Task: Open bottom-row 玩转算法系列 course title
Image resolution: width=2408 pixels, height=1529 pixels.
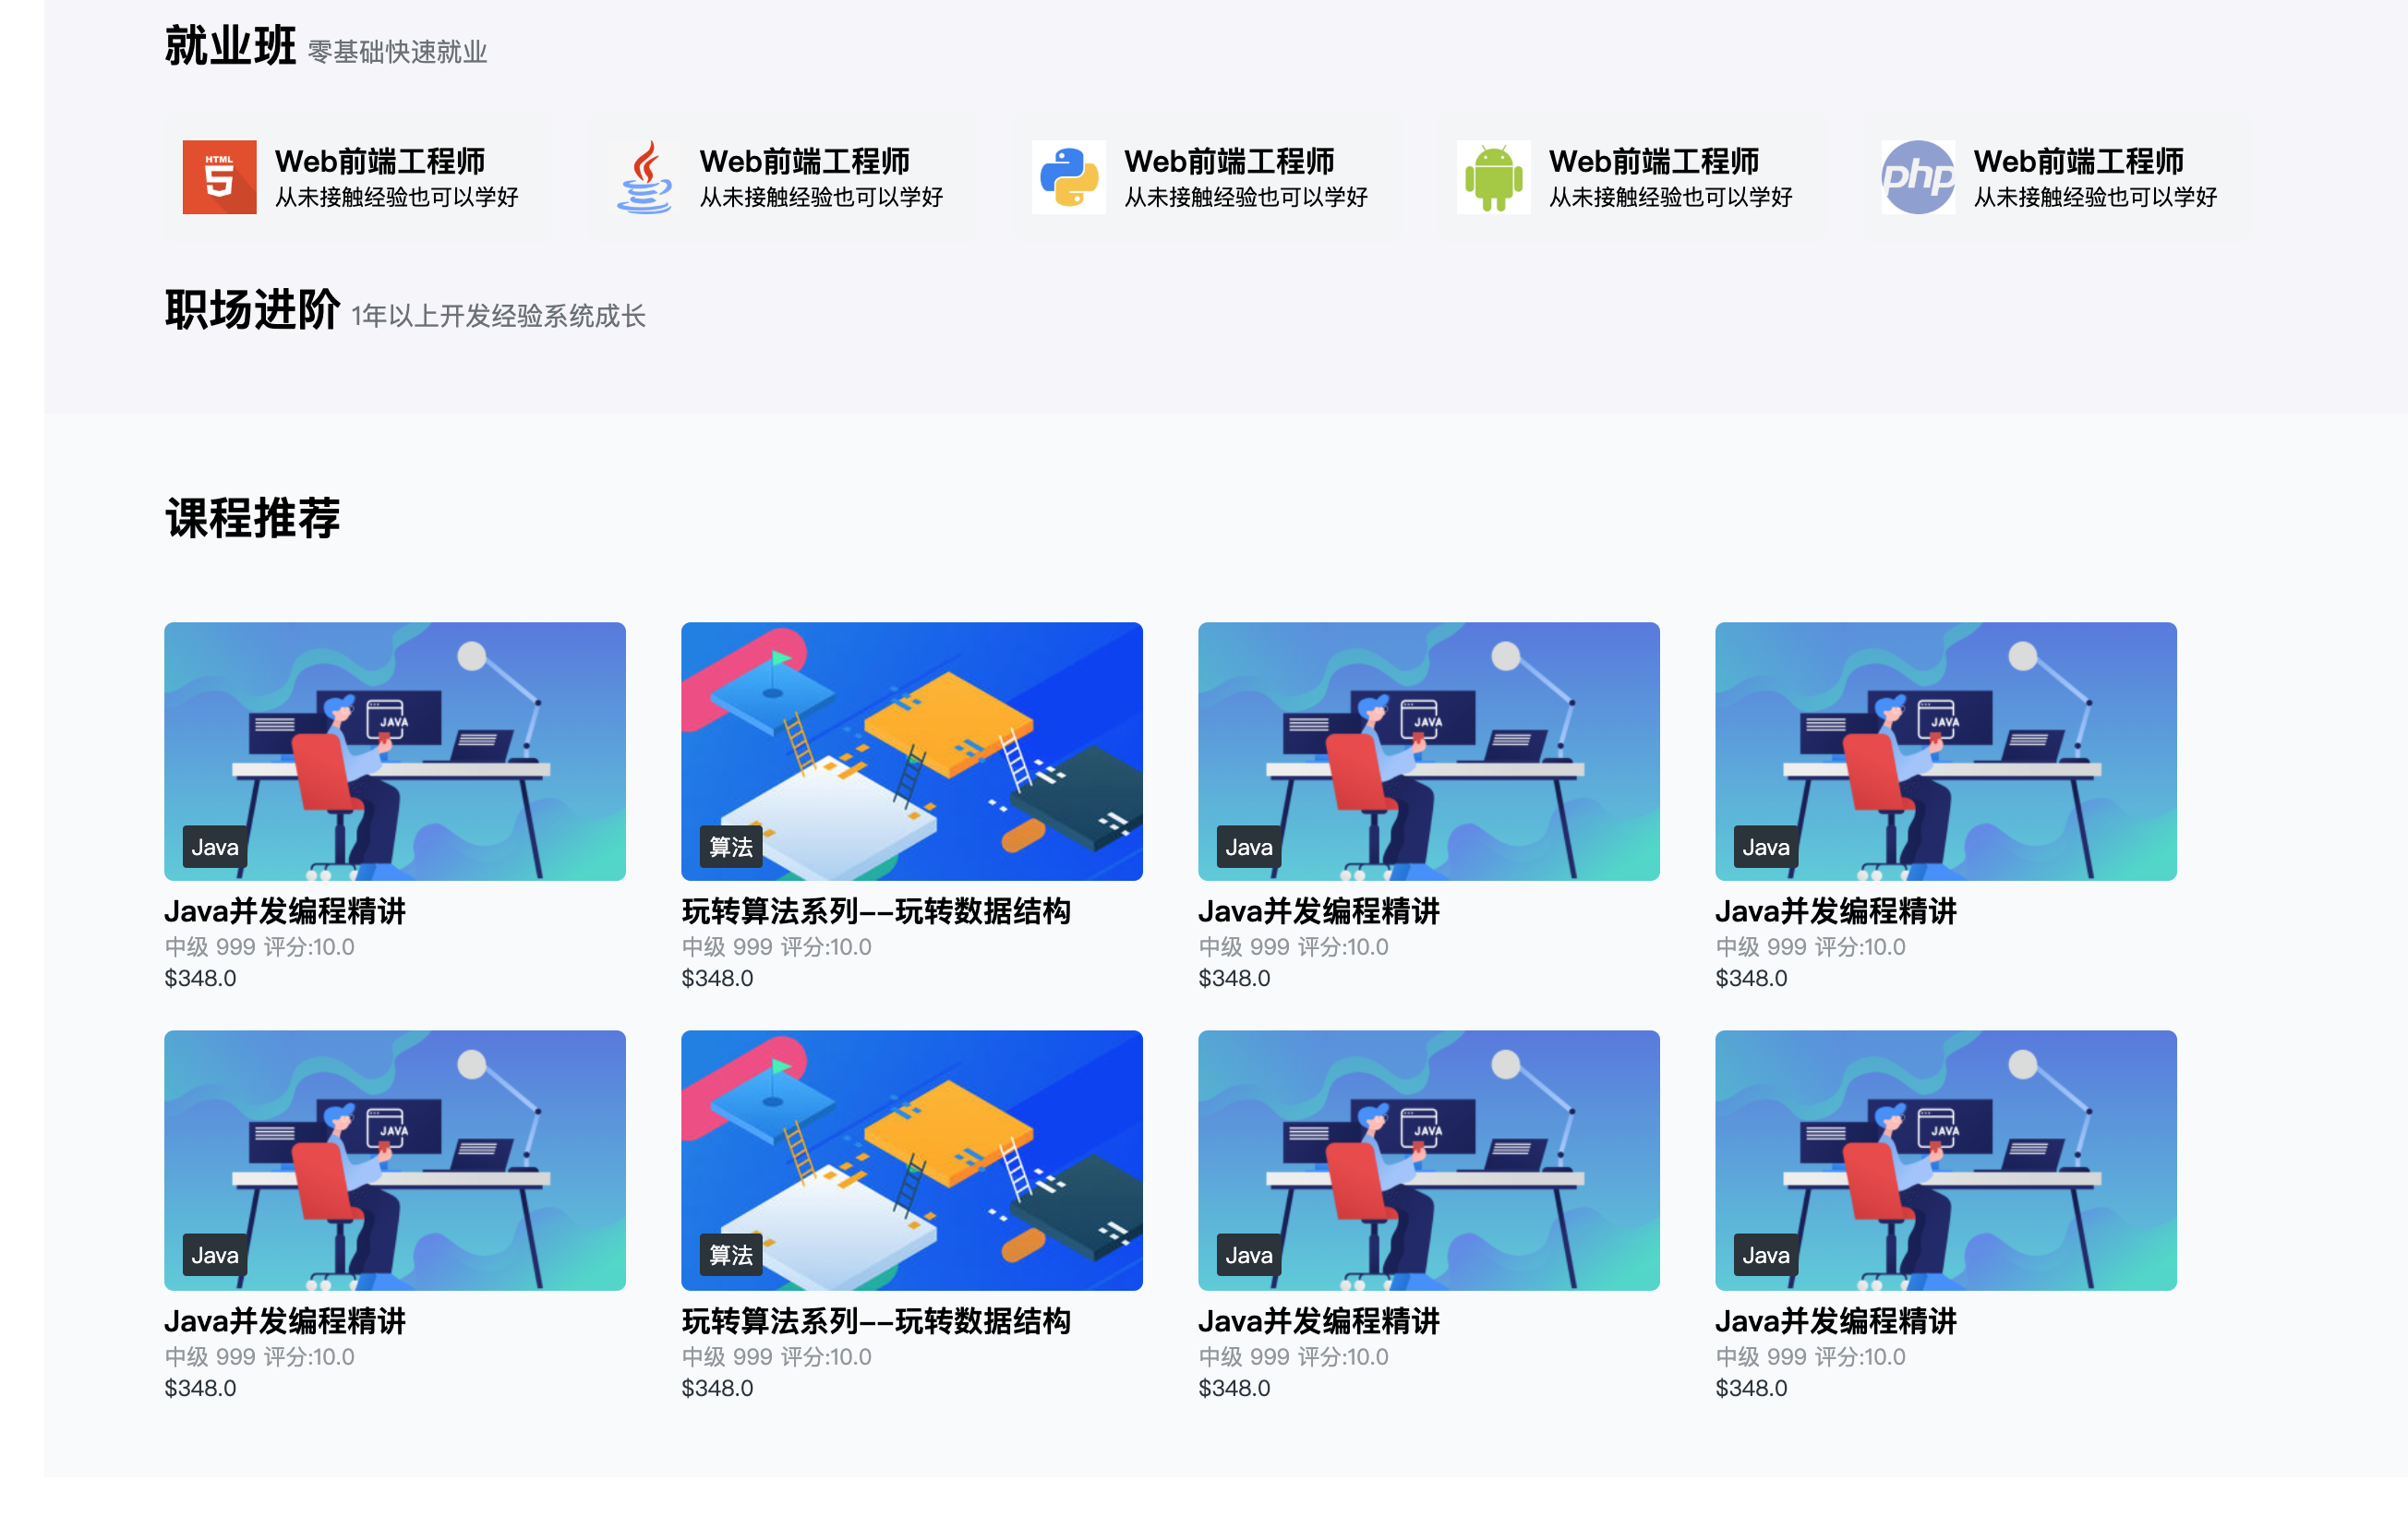Action: tap(876, 1321)
